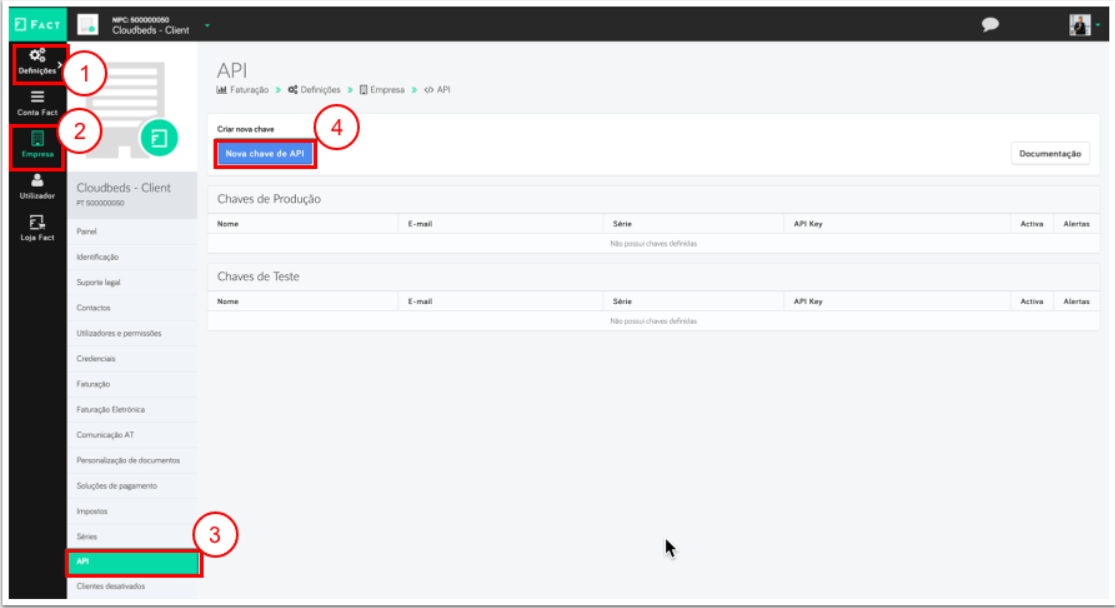Go to Painel in company menu

87,231
